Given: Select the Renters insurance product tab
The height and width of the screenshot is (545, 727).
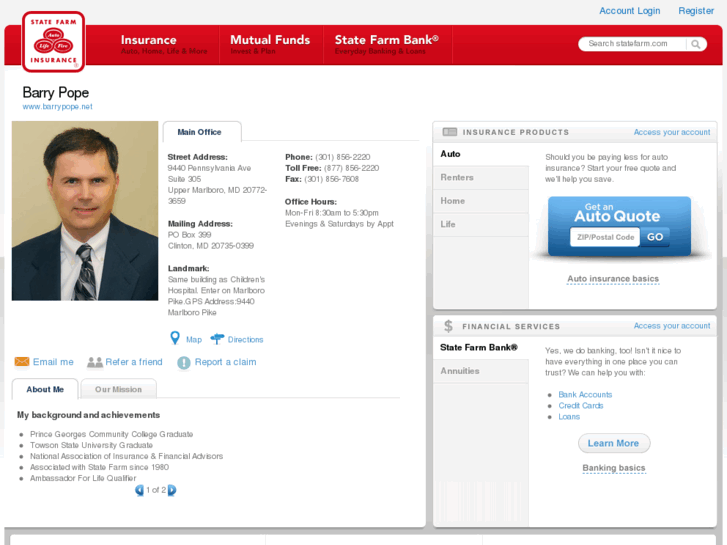Looking at the screenshot, I should click(481, 178).
